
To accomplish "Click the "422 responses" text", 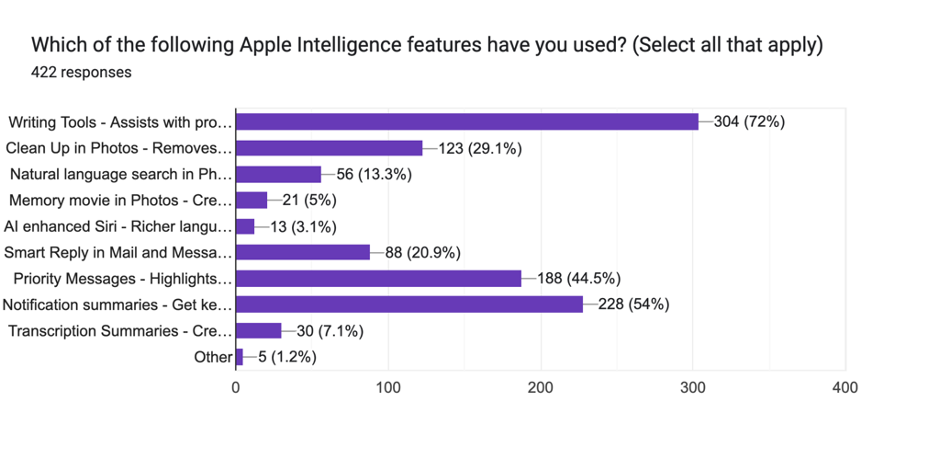I will [81, 72].
